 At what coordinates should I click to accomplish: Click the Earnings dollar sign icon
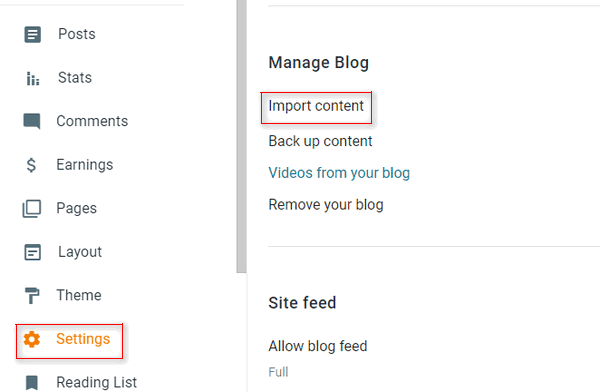[x=31, y=165]
